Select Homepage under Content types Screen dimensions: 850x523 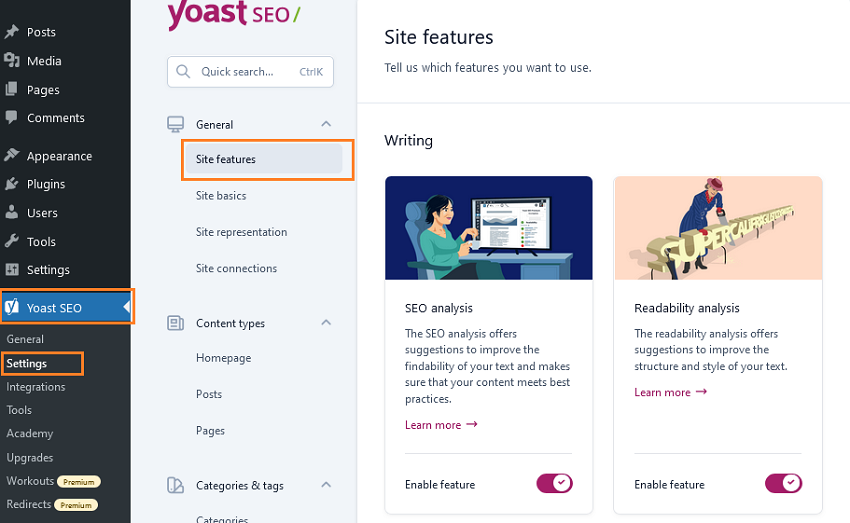click(x=223, y=358)
